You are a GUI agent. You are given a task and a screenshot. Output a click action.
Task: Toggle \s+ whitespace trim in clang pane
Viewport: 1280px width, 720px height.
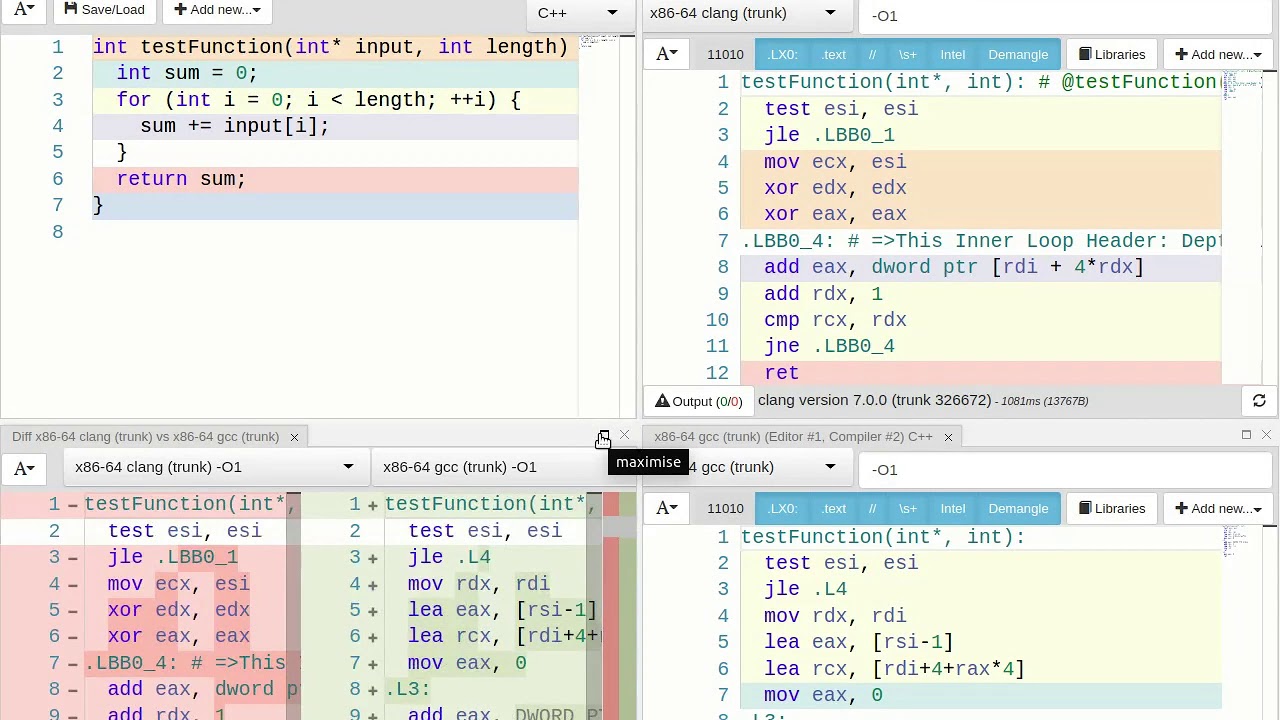[x=907, y=55]
